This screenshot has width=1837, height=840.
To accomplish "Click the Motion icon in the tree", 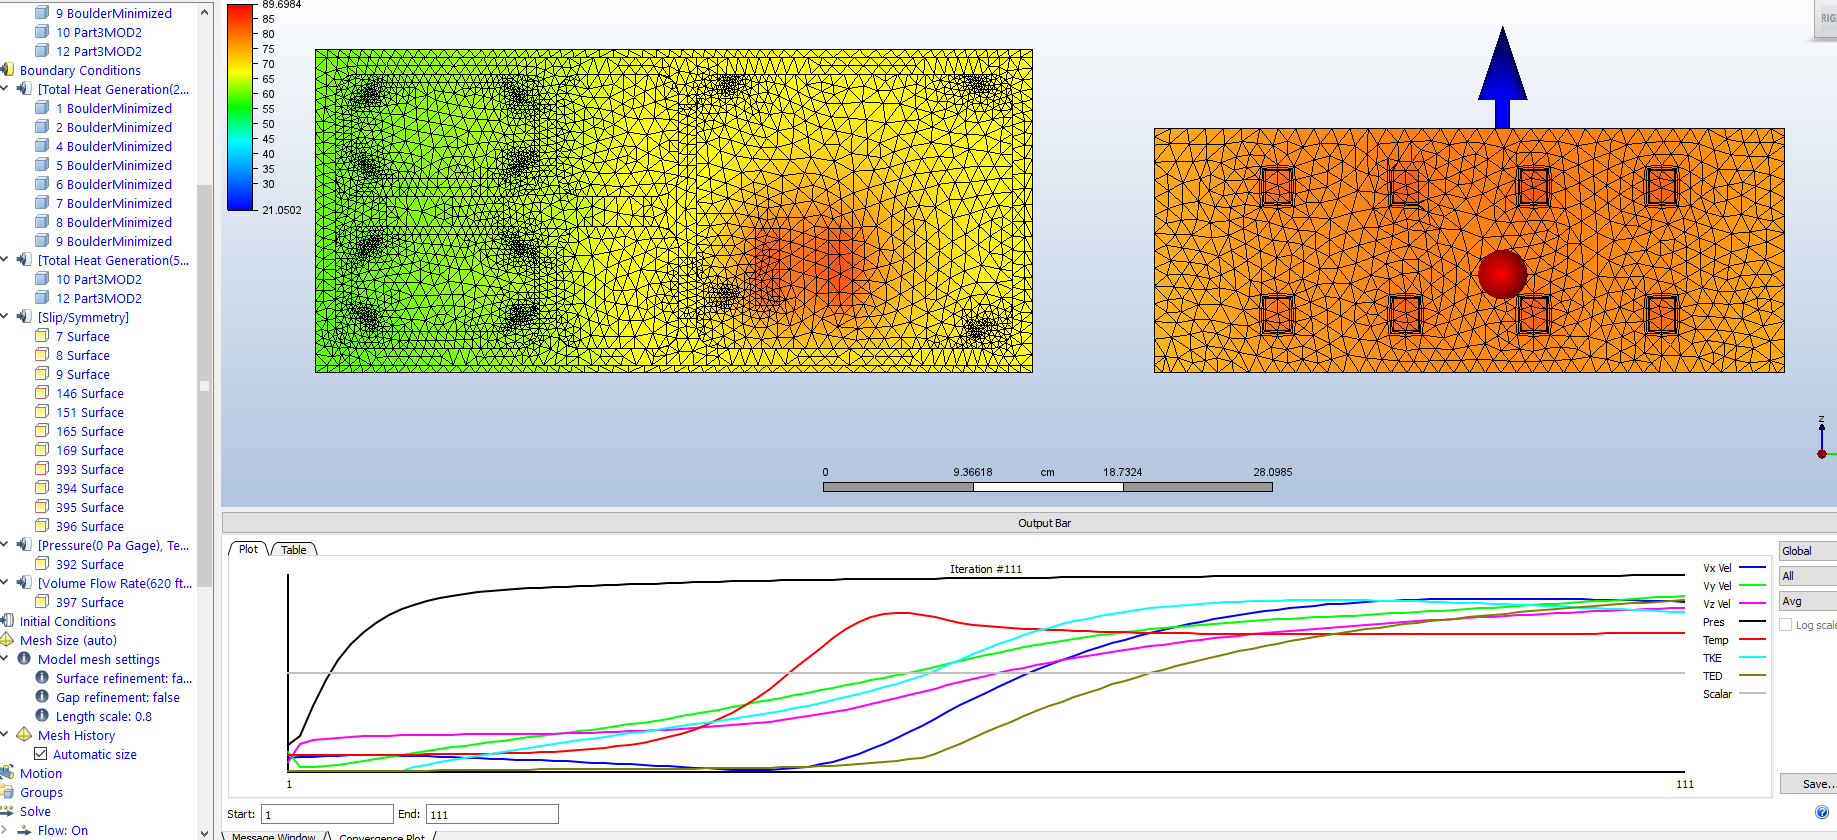I will tap(7, 773).
